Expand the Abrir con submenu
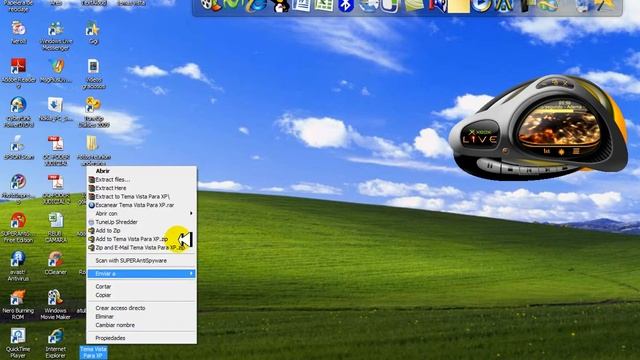This screenshot has height=360, width=640. (141, 214)
